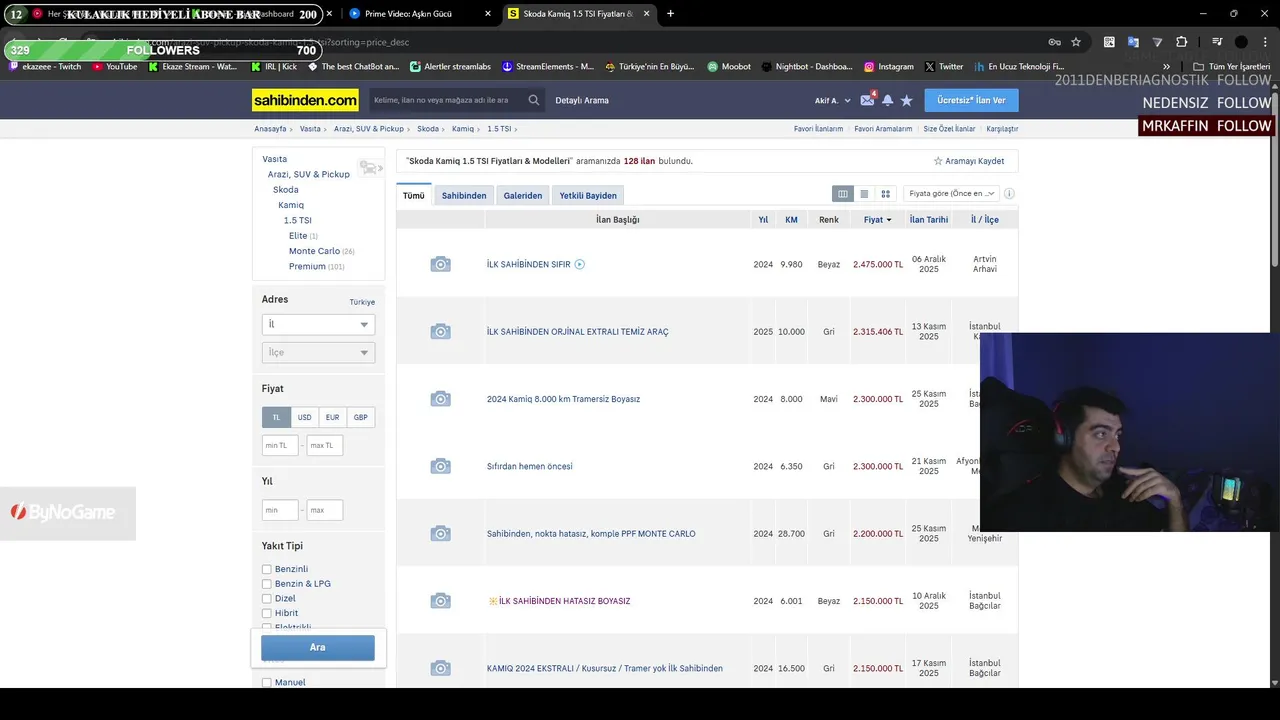Tick the Manuel gearbox checkbox
Viewport: 1280px width, 720px height.
pos(267,683)
